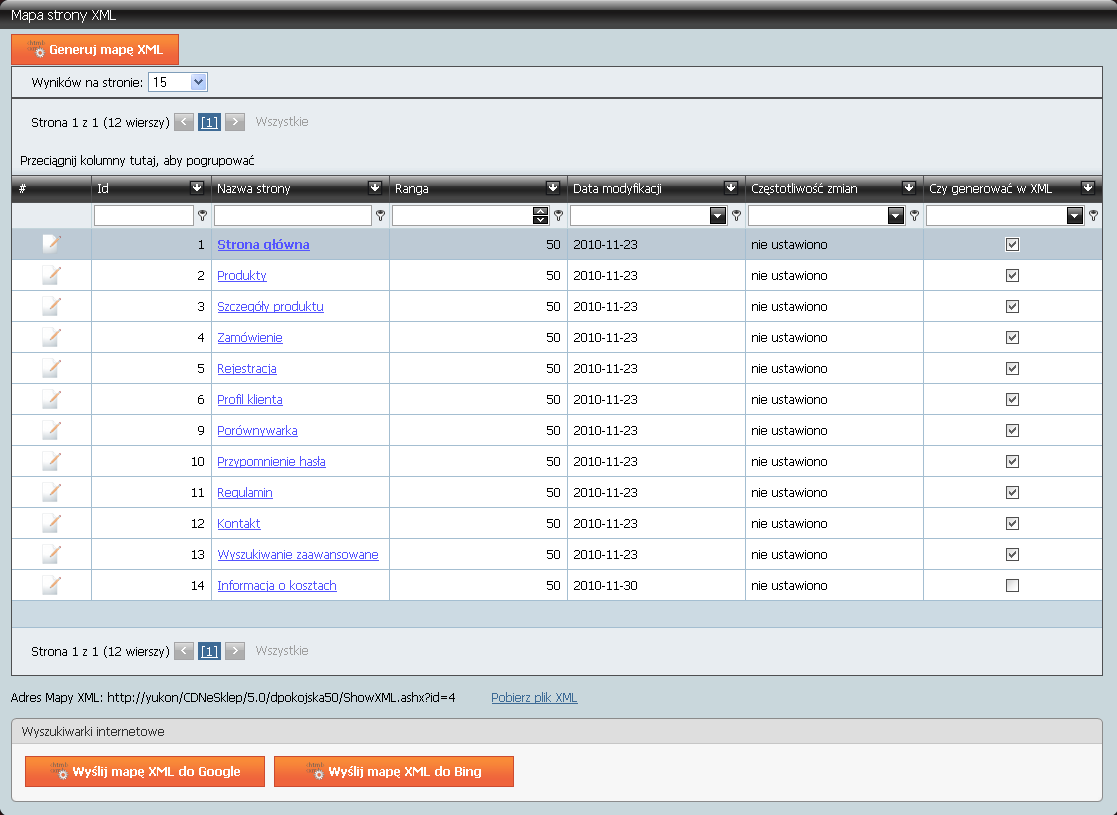Uncheck XML generation for Rejestracja
Image resolution: width=1117 pixels, height=815 pixels.
pos(1012,368)
